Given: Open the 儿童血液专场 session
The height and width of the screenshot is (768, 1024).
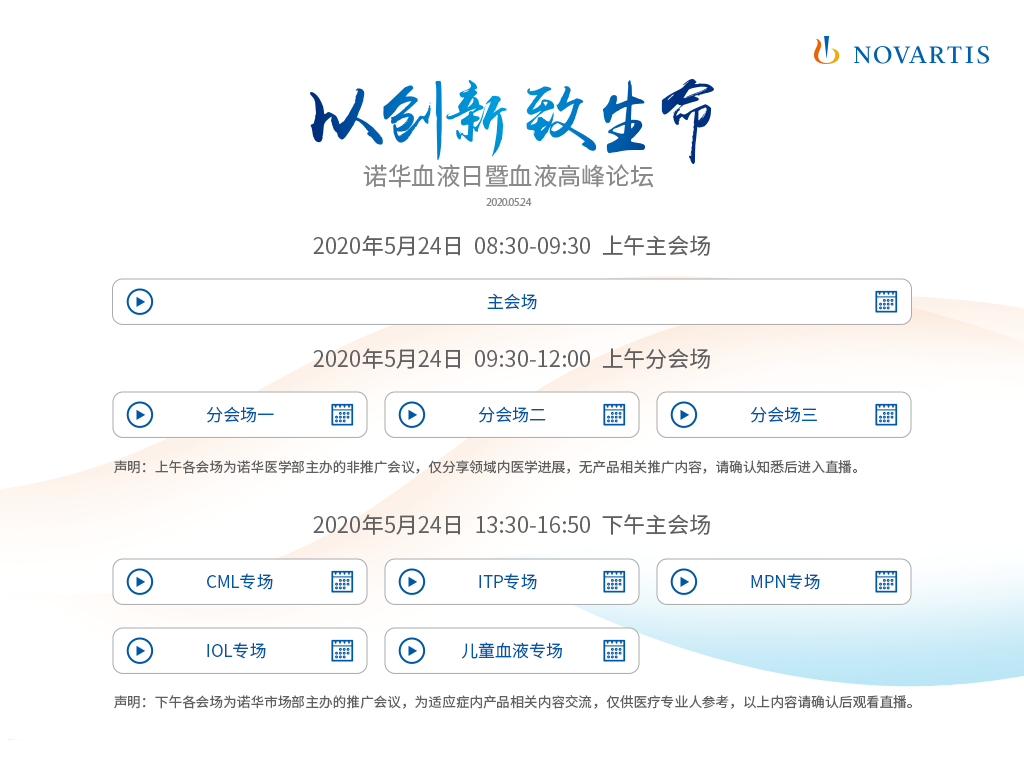Looking at the screenshot, I should (512, 651).
